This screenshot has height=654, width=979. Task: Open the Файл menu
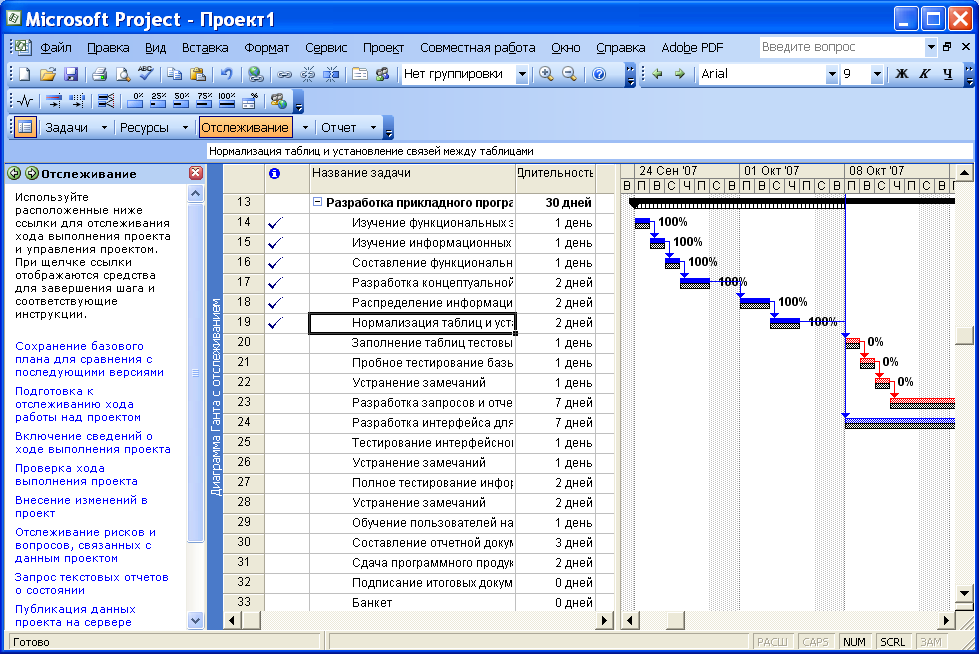56,47
